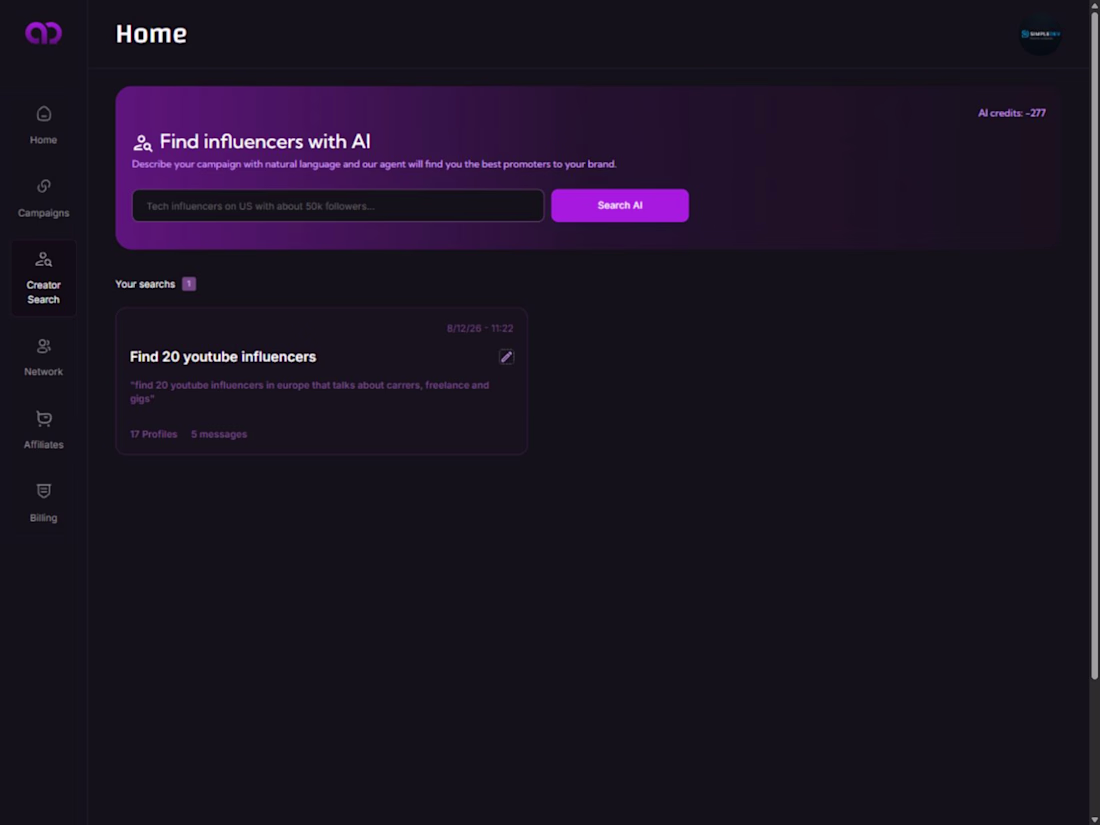Click the Your searchs count badge
This screenshot has height=825, width=1100.
[x=189, y=284]
